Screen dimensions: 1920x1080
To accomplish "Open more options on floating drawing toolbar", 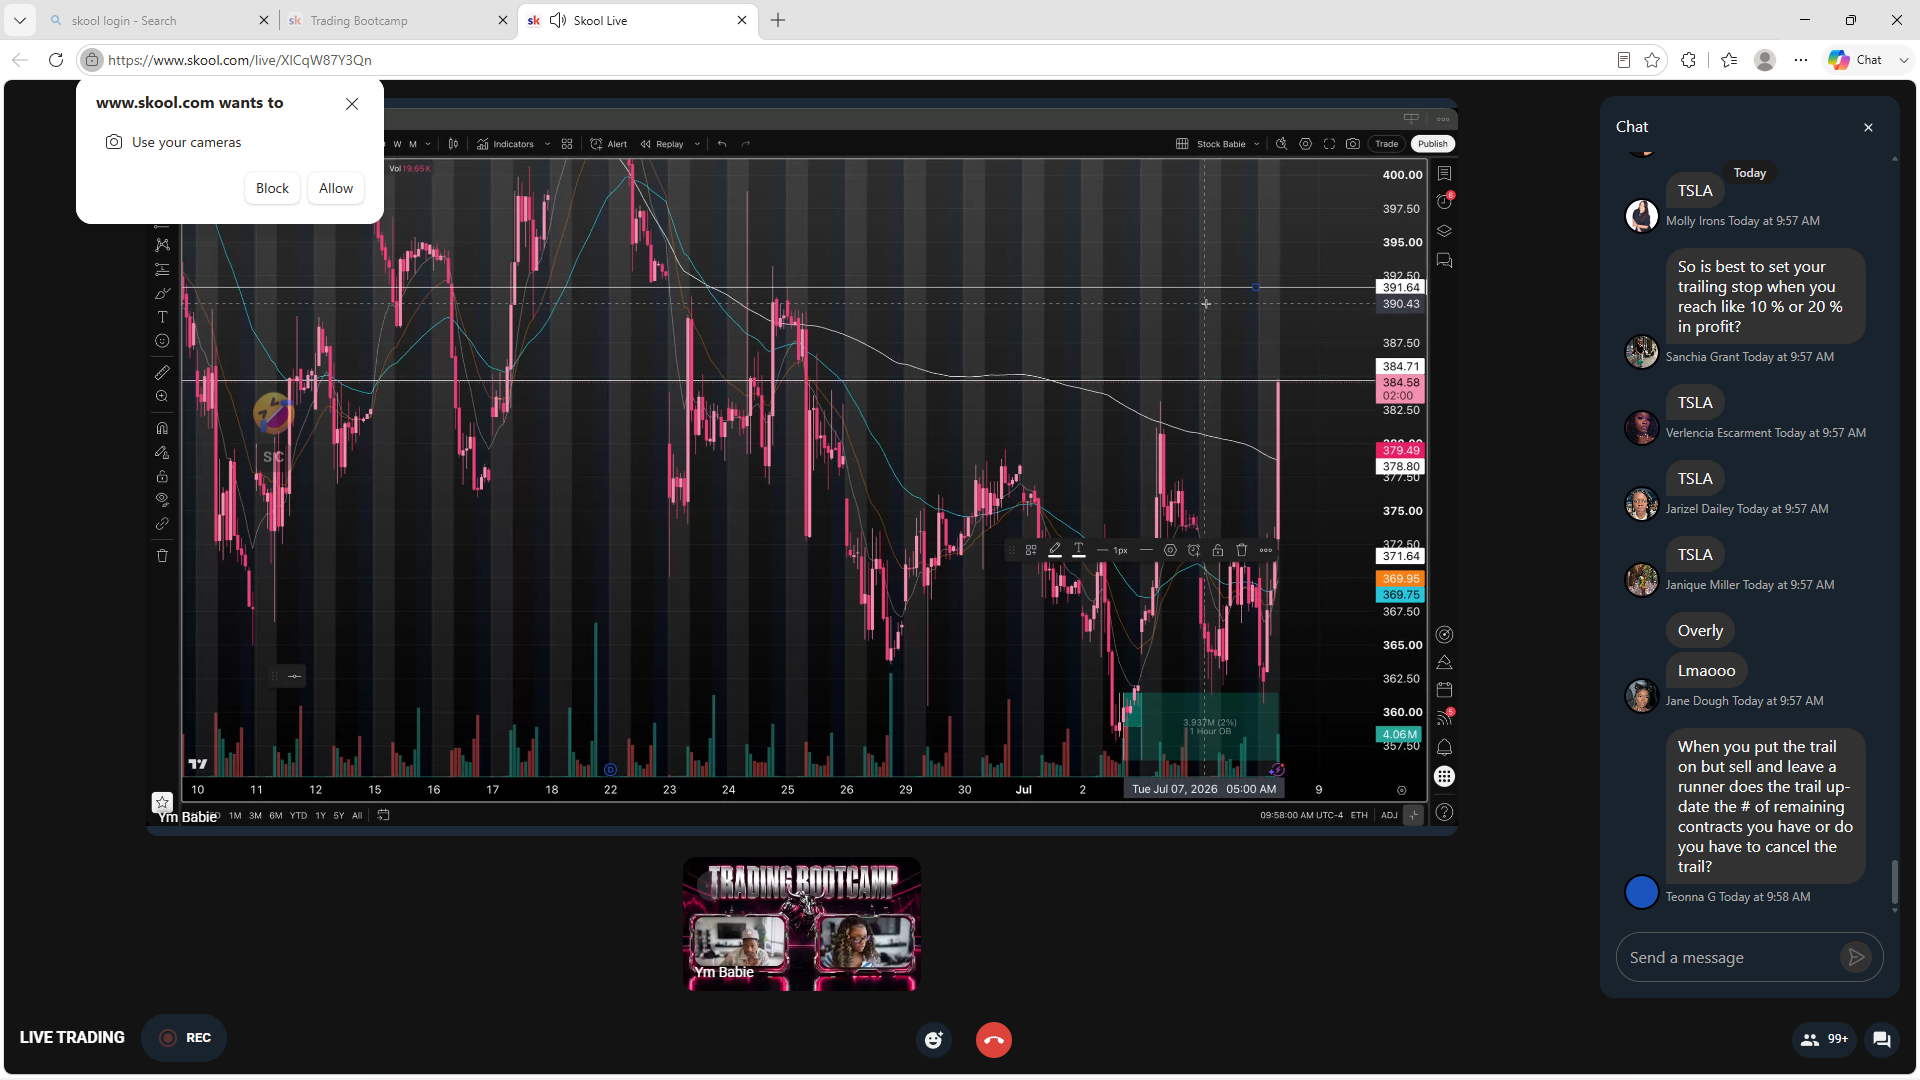I will click(1266, 550).
